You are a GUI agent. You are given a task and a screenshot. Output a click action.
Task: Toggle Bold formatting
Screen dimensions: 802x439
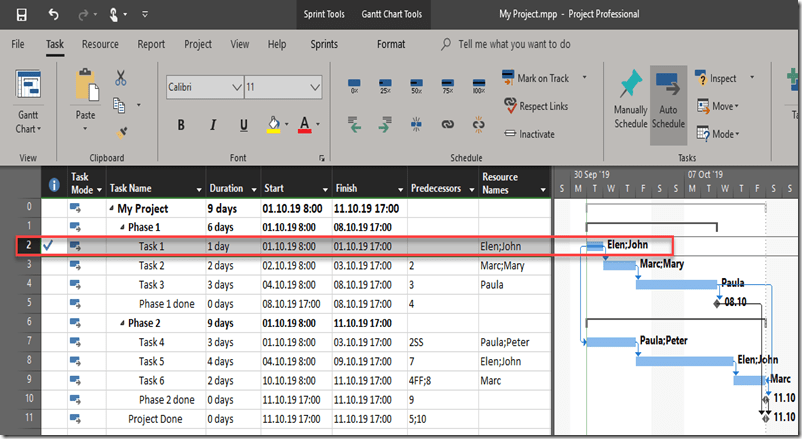click(181, 125)
